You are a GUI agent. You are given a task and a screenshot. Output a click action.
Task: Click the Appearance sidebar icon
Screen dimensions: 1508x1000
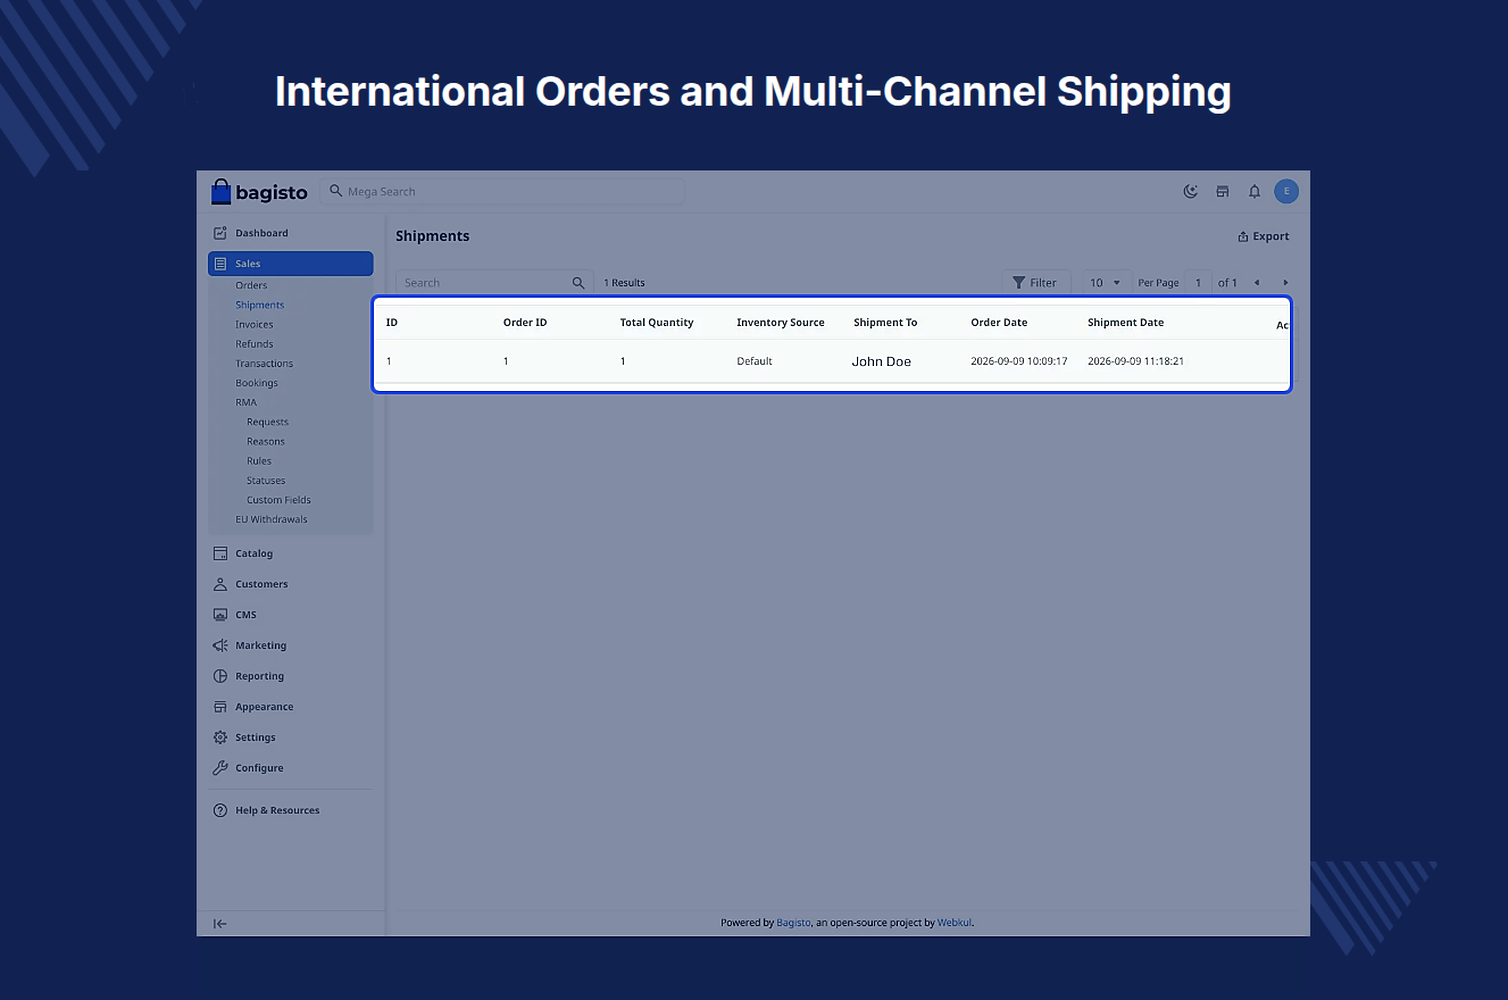tap(220, 707)
